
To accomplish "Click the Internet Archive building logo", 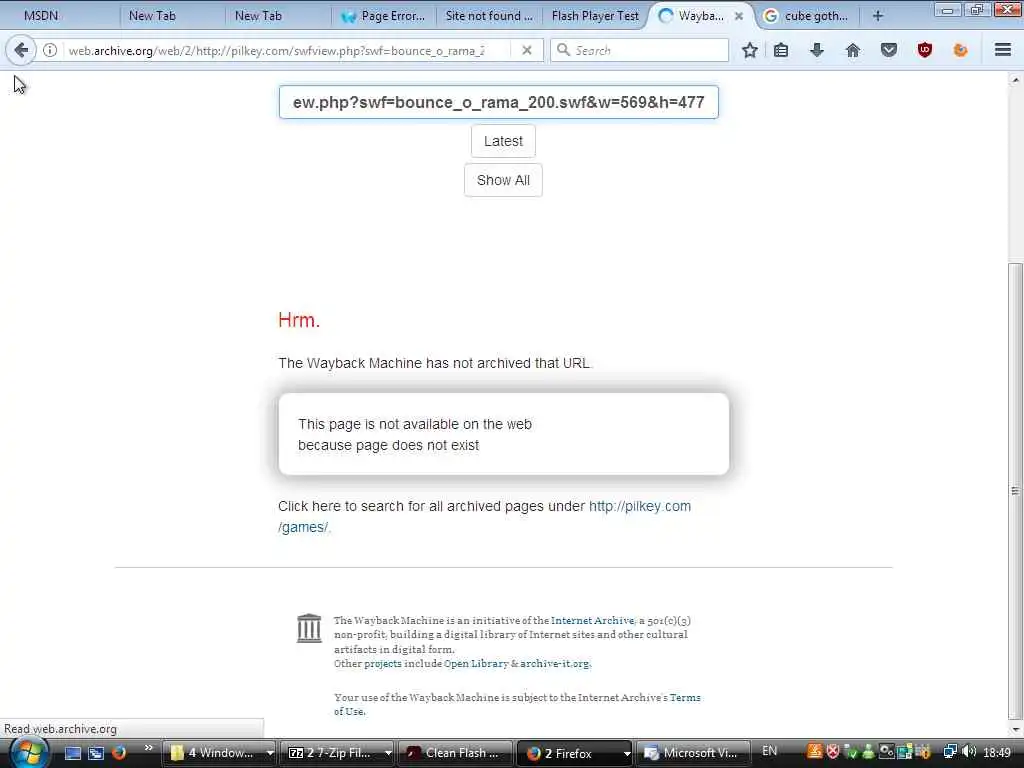I will [x=309, y=628].
